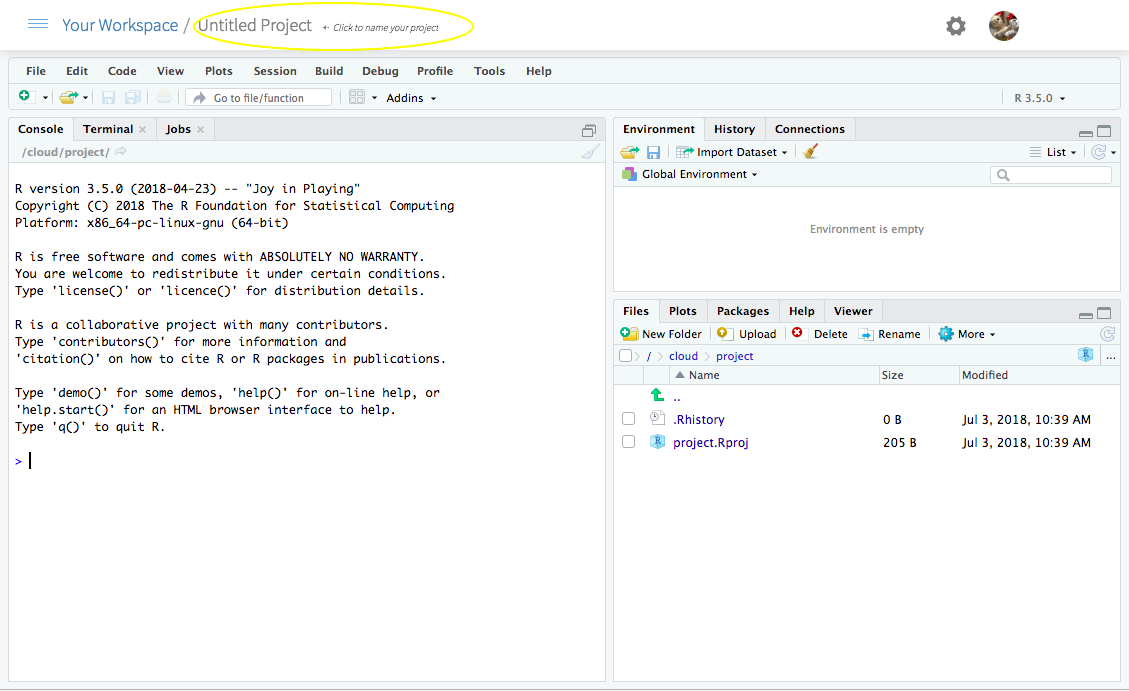Create a New Folder in the Files pane

661,333
